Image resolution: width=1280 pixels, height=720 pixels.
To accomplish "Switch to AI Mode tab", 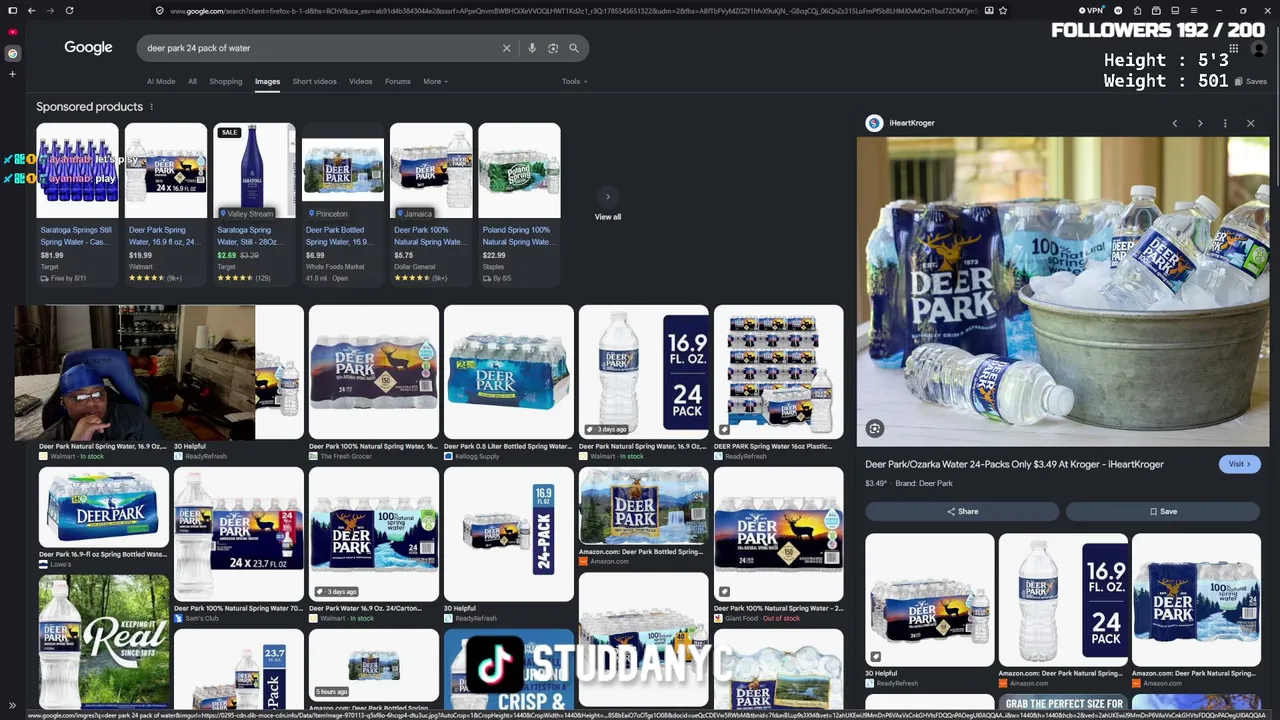I will (161, 82).
